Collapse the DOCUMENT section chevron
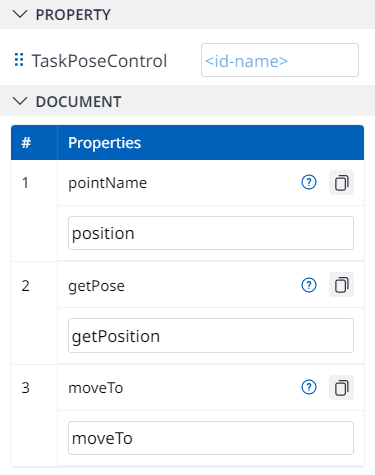Viewport: 375px width, 475px height. pos(20,101)
